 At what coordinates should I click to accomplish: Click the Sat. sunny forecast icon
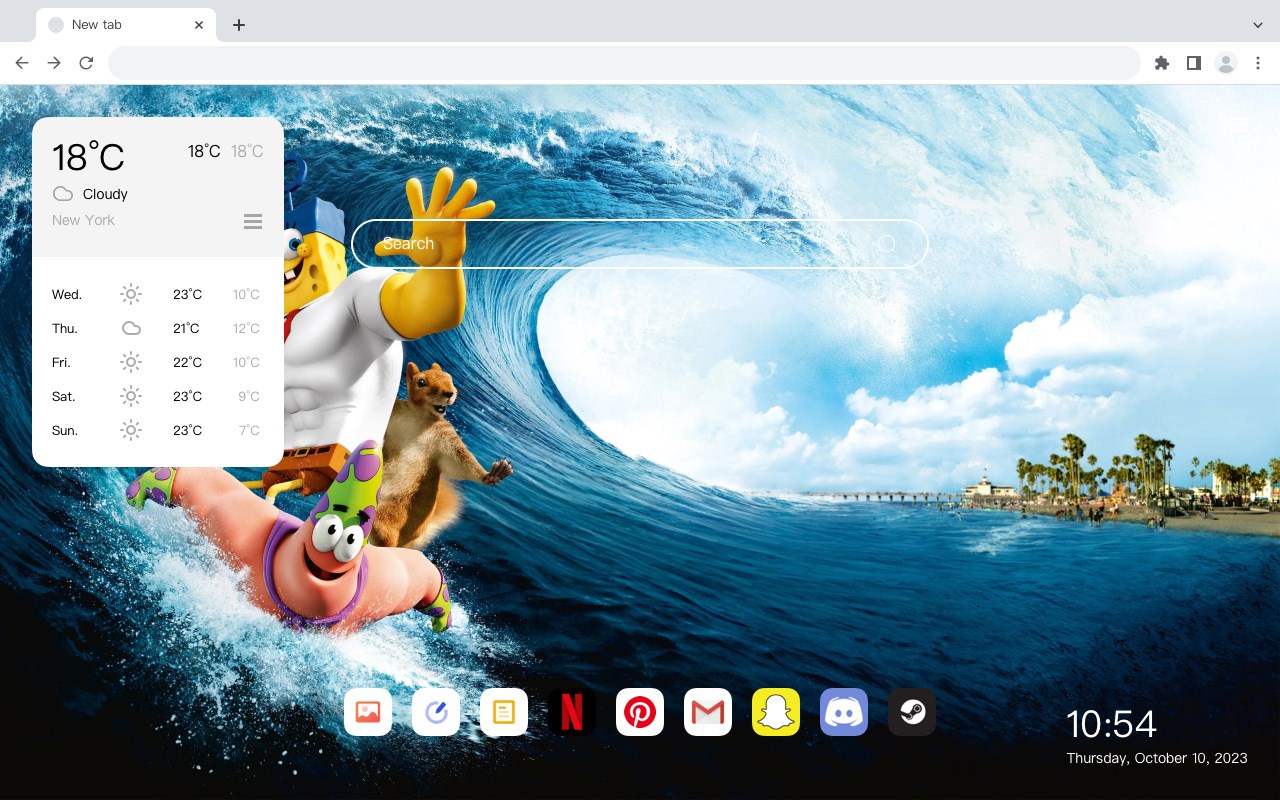tap(131, 396)
